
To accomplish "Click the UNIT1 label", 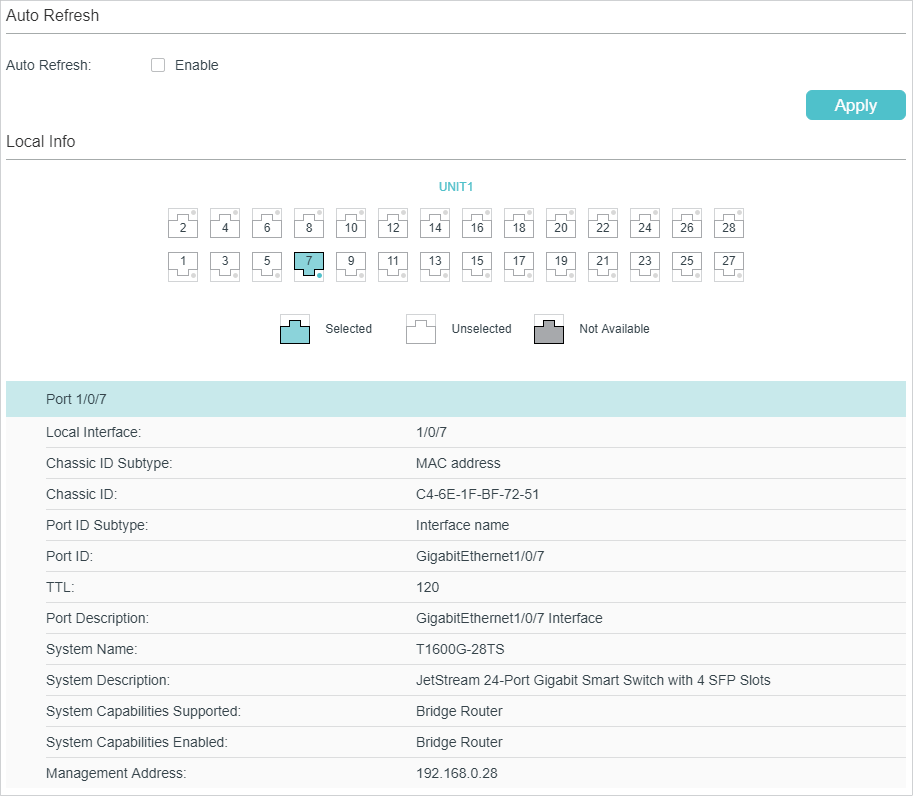I will (x=456, y=187).
